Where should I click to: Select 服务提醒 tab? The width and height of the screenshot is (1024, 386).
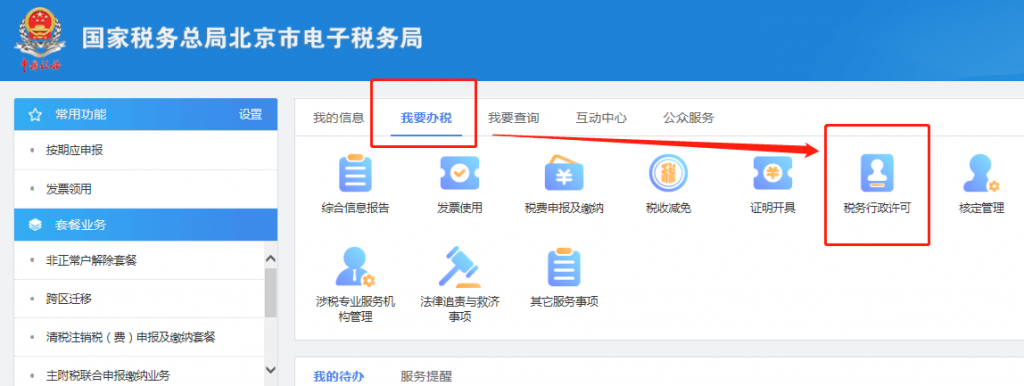pos(426,377)
